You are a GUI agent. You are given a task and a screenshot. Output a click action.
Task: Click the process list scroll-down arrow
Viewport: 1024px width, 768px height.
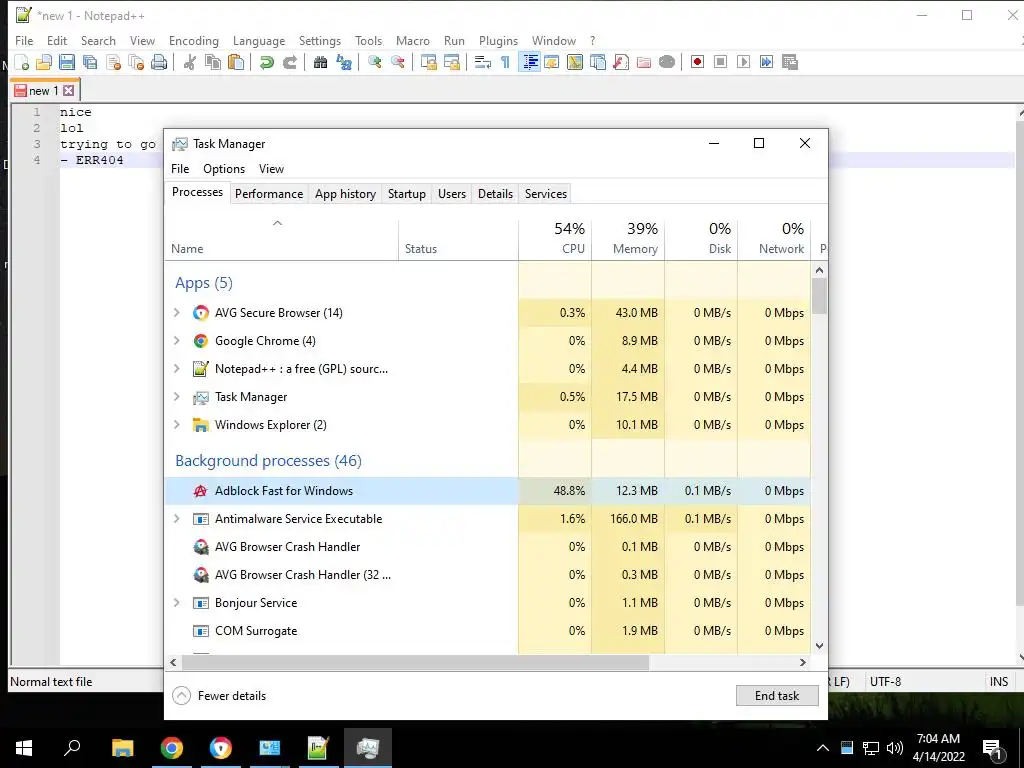(820, 646)
